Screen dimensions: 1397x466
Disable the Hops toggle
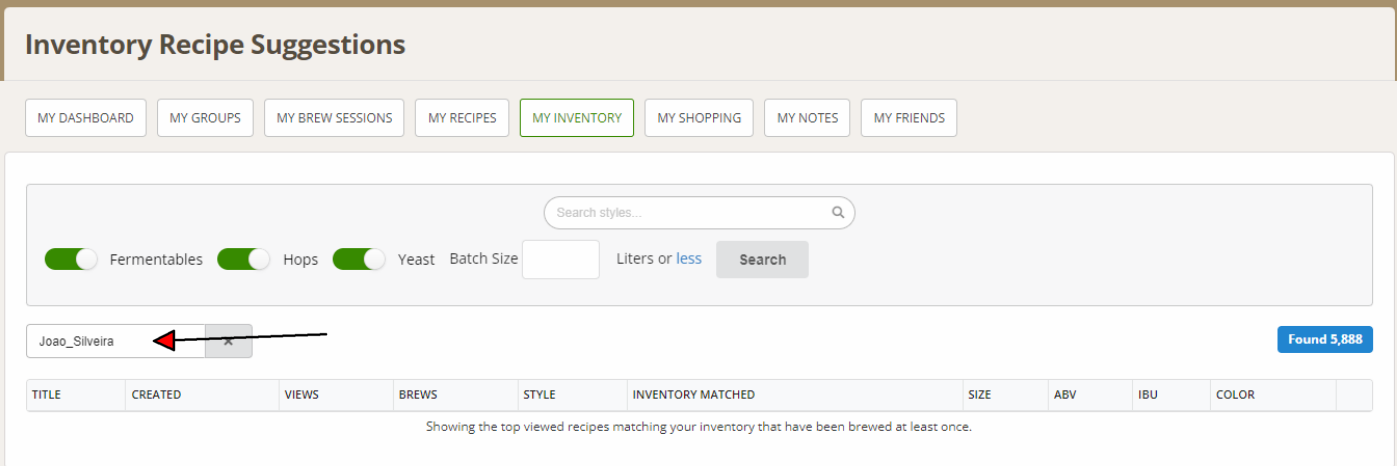(244, 259)
